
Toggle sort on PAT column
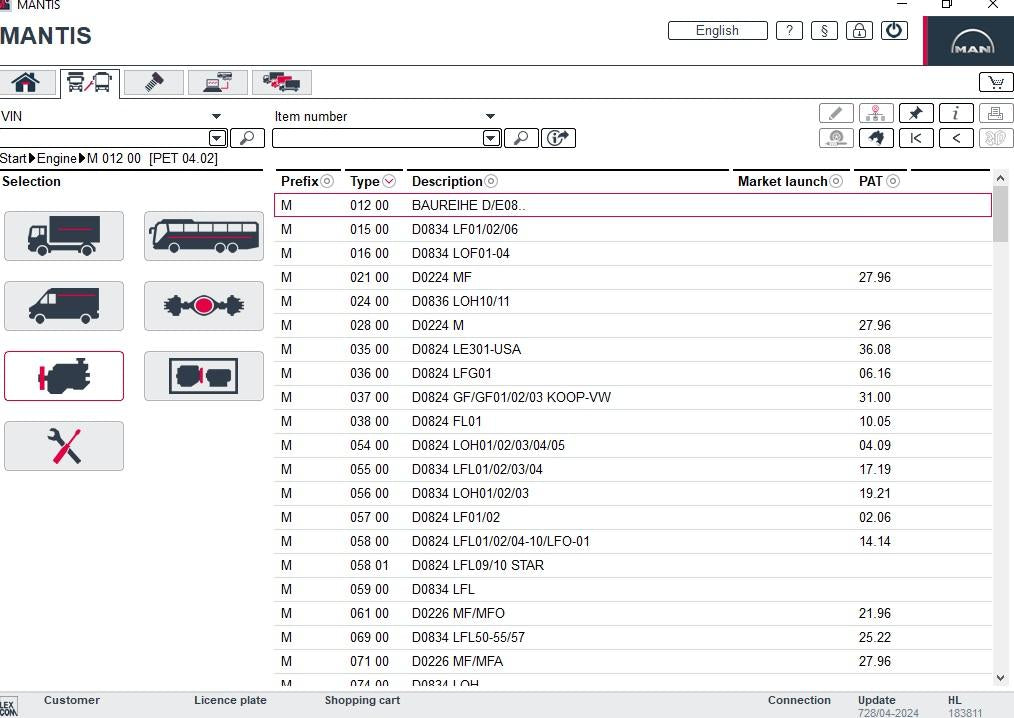(893, 181)
